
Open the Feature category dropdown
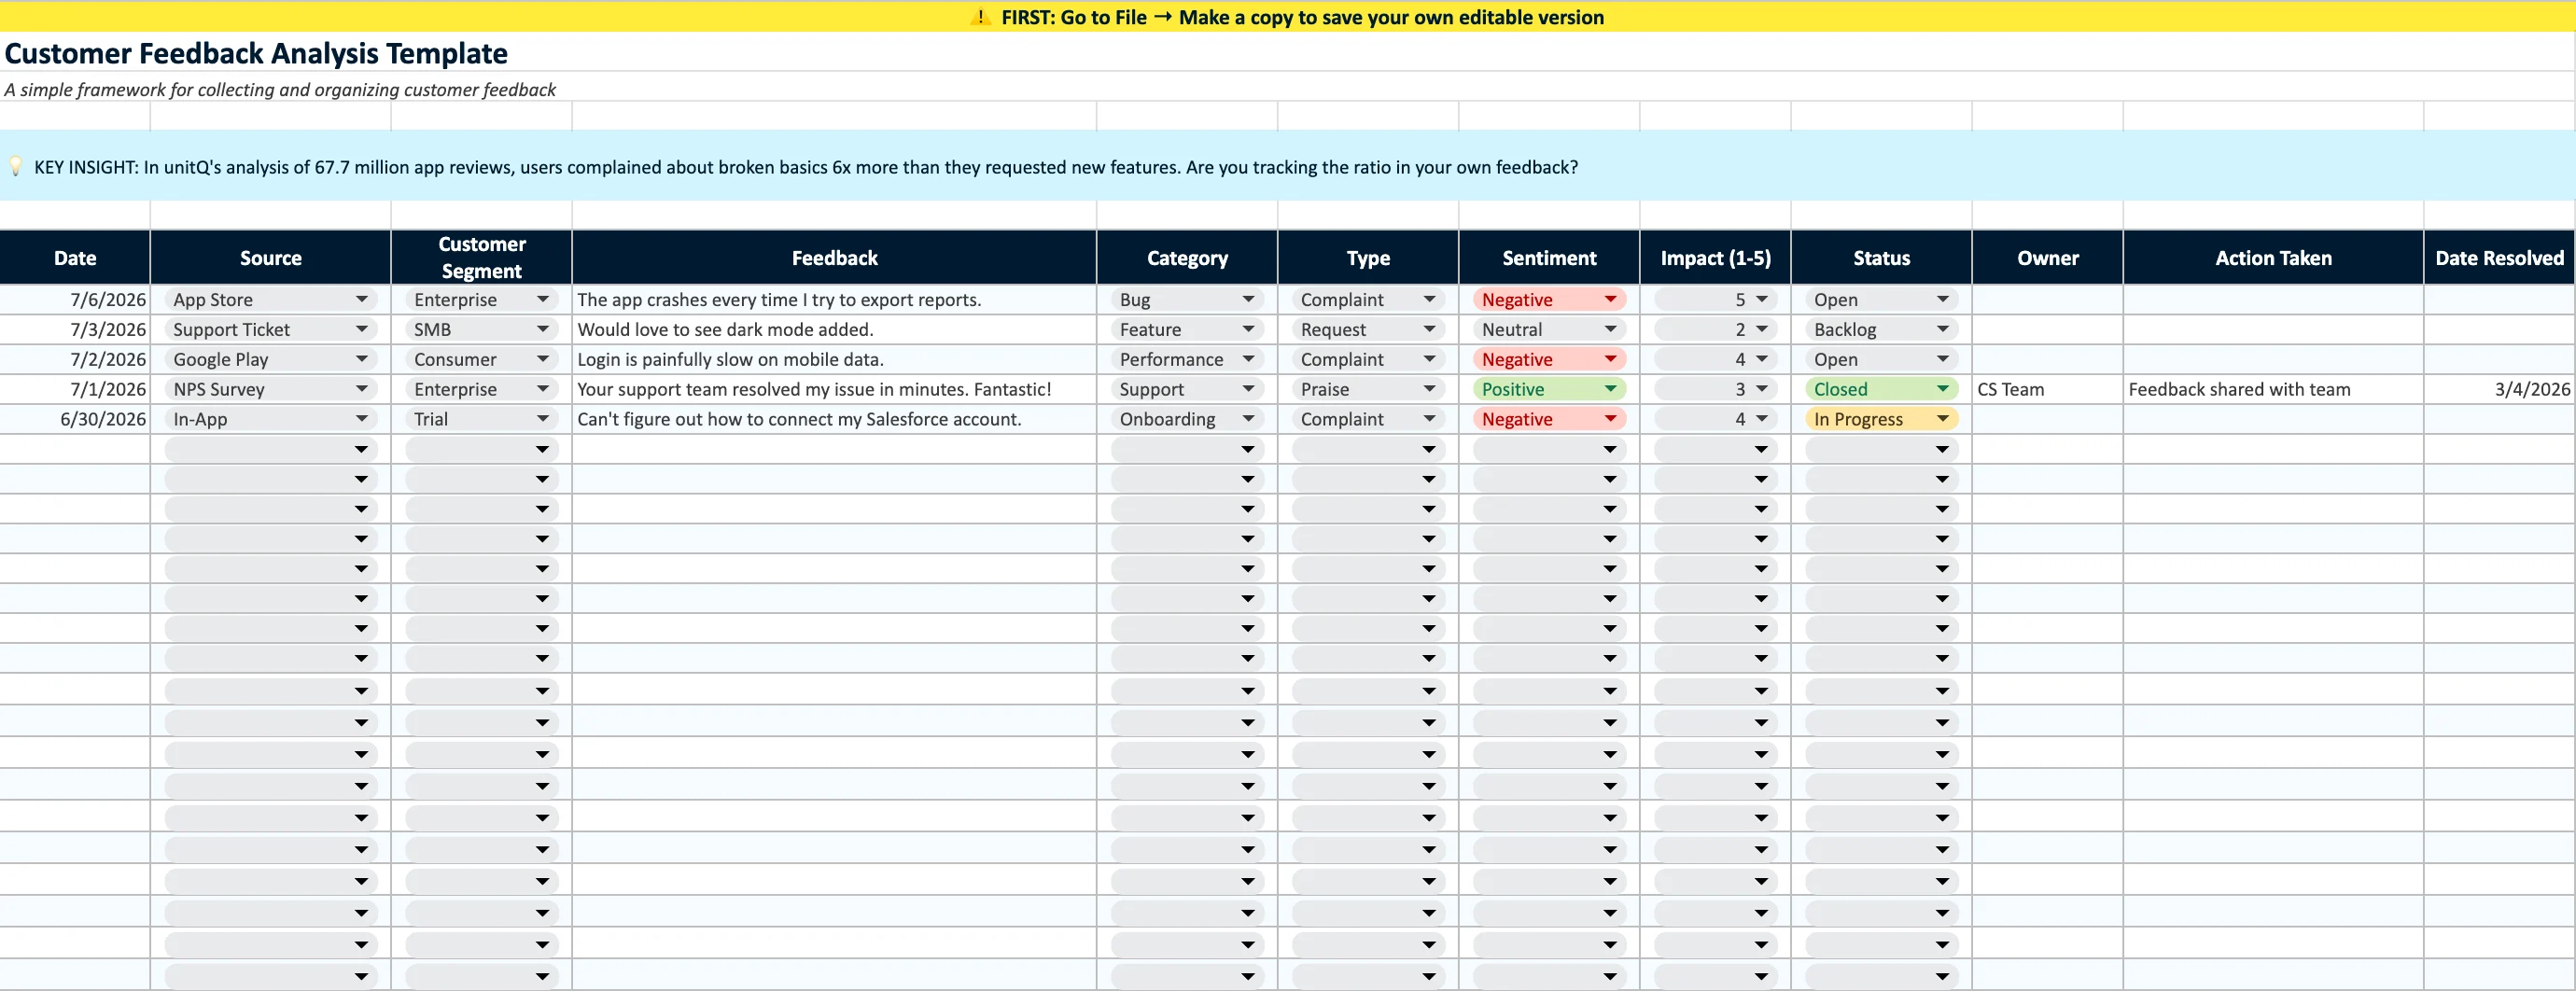pos(1187,329)
